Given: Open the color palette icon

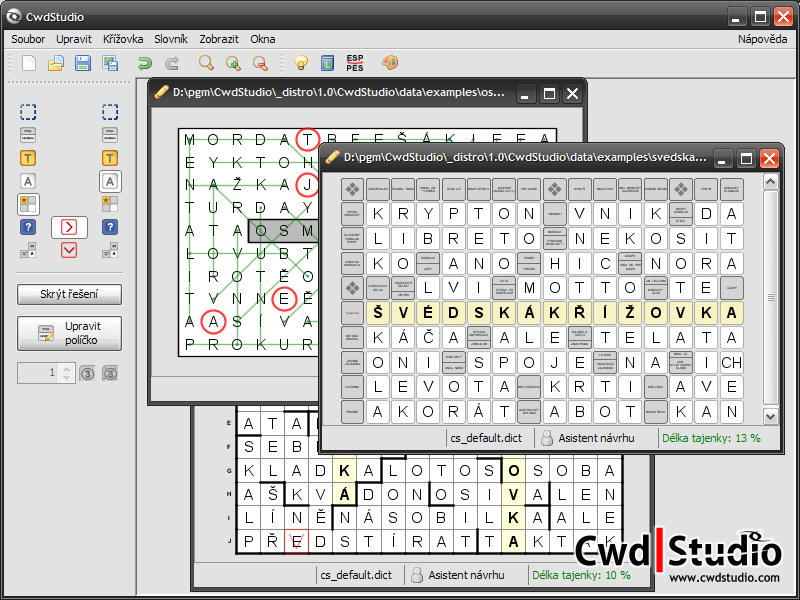Looking at the screenshot, I should (x=390, y=63).
